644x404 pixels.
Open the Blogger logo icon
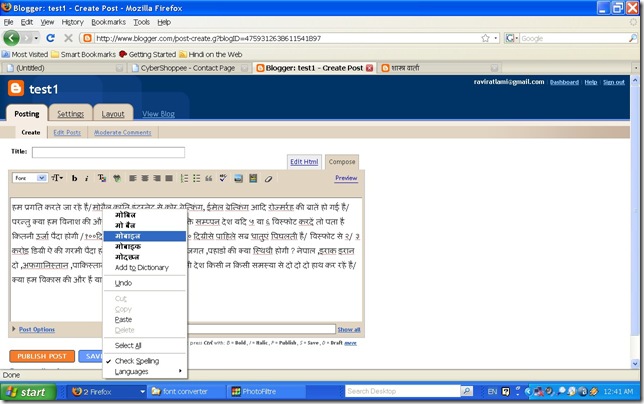click(x=16, y=88)
